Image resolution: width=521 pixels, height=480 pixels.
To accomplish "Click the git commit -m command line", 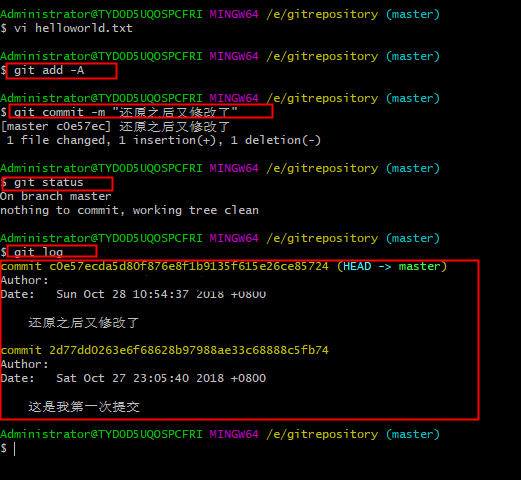I will click(x=126, y=112).
